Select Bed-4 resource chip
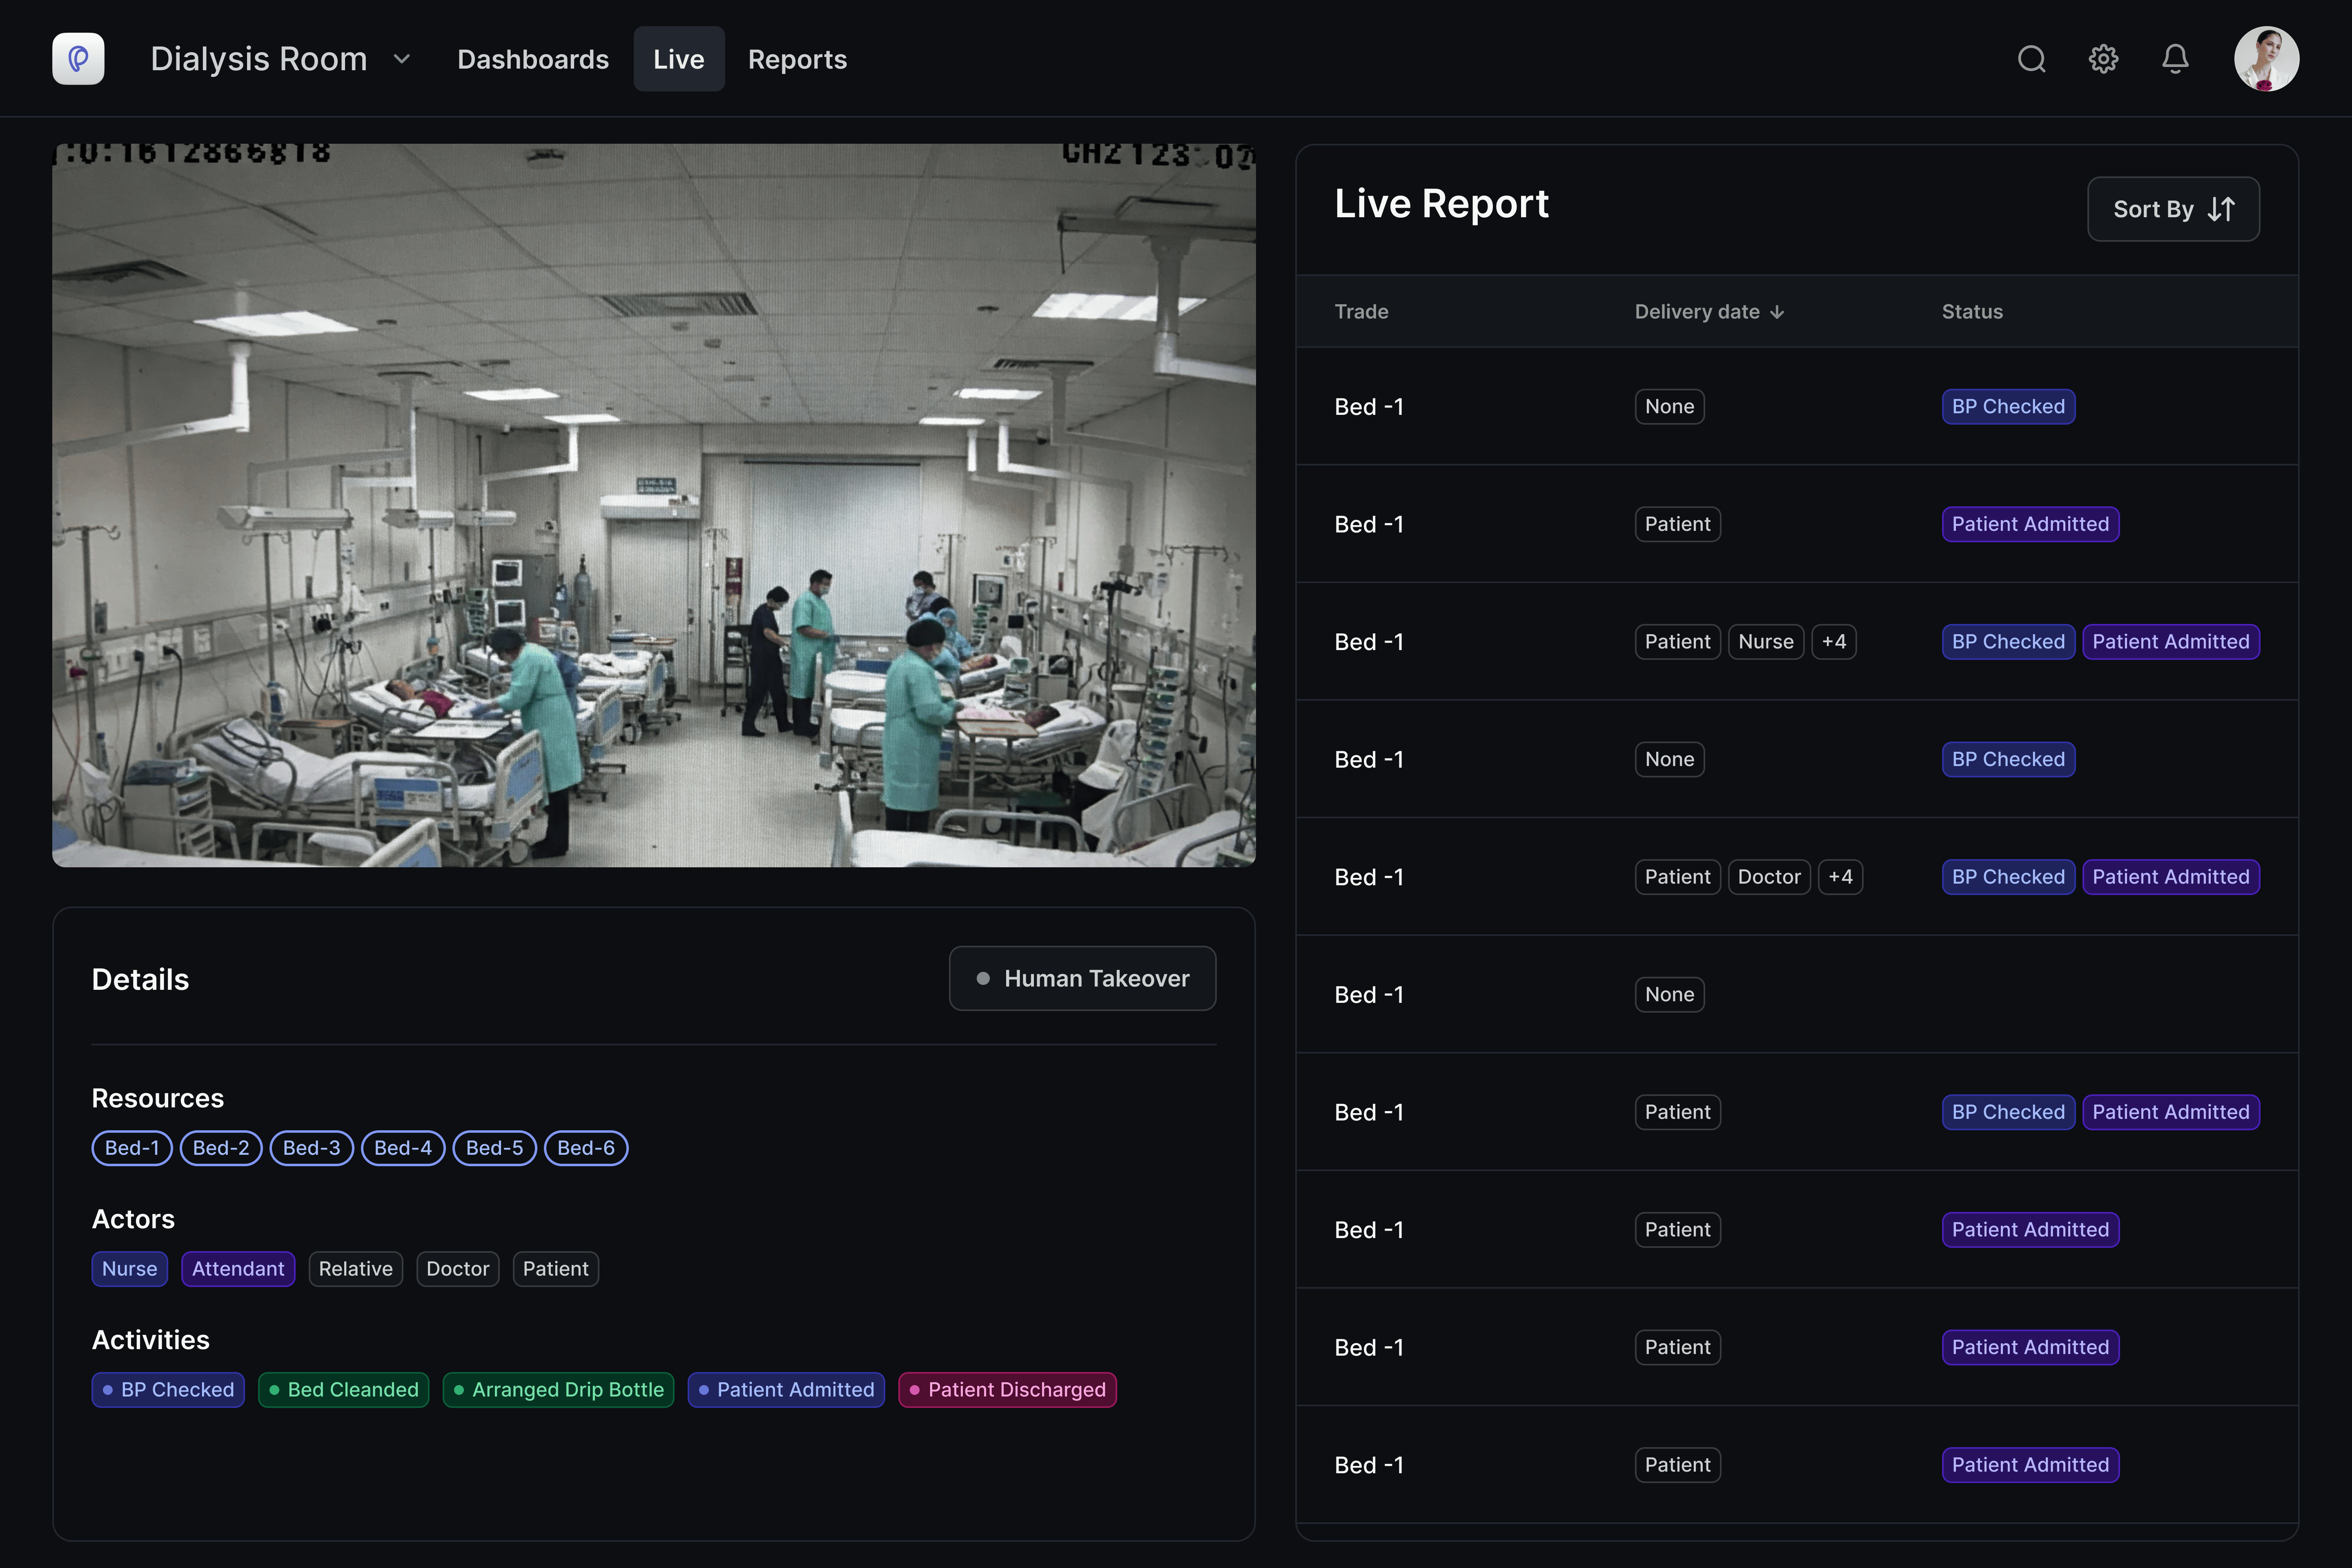This screenshot has height=1568, width=2352. pos(403,1148)
